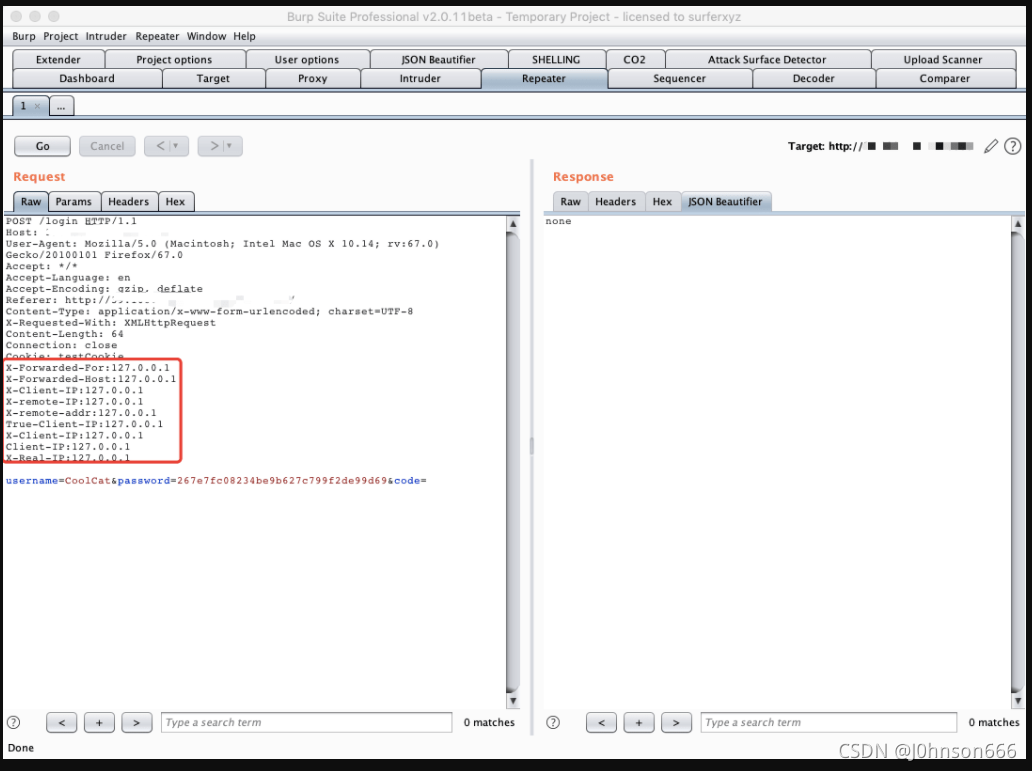
Task: Select the Repeater tool tab
Action: click(544, 78)
